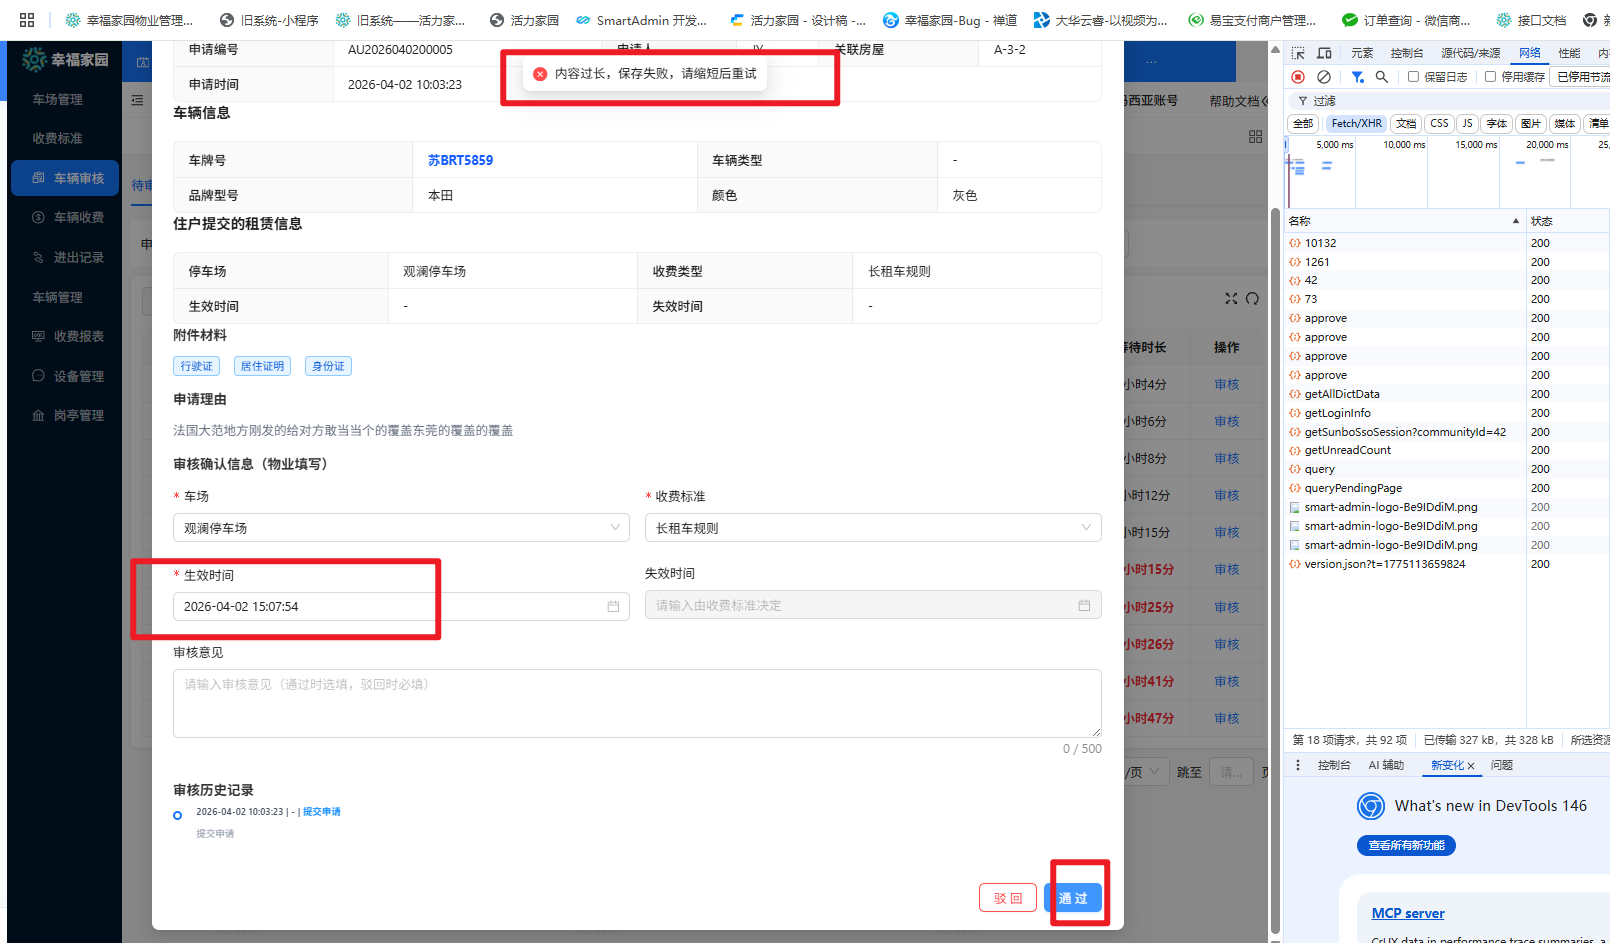Stop recording network log in DevTools
Image resolution: width=1610 pixels, height=943 pixels.
click(1298, 77)
